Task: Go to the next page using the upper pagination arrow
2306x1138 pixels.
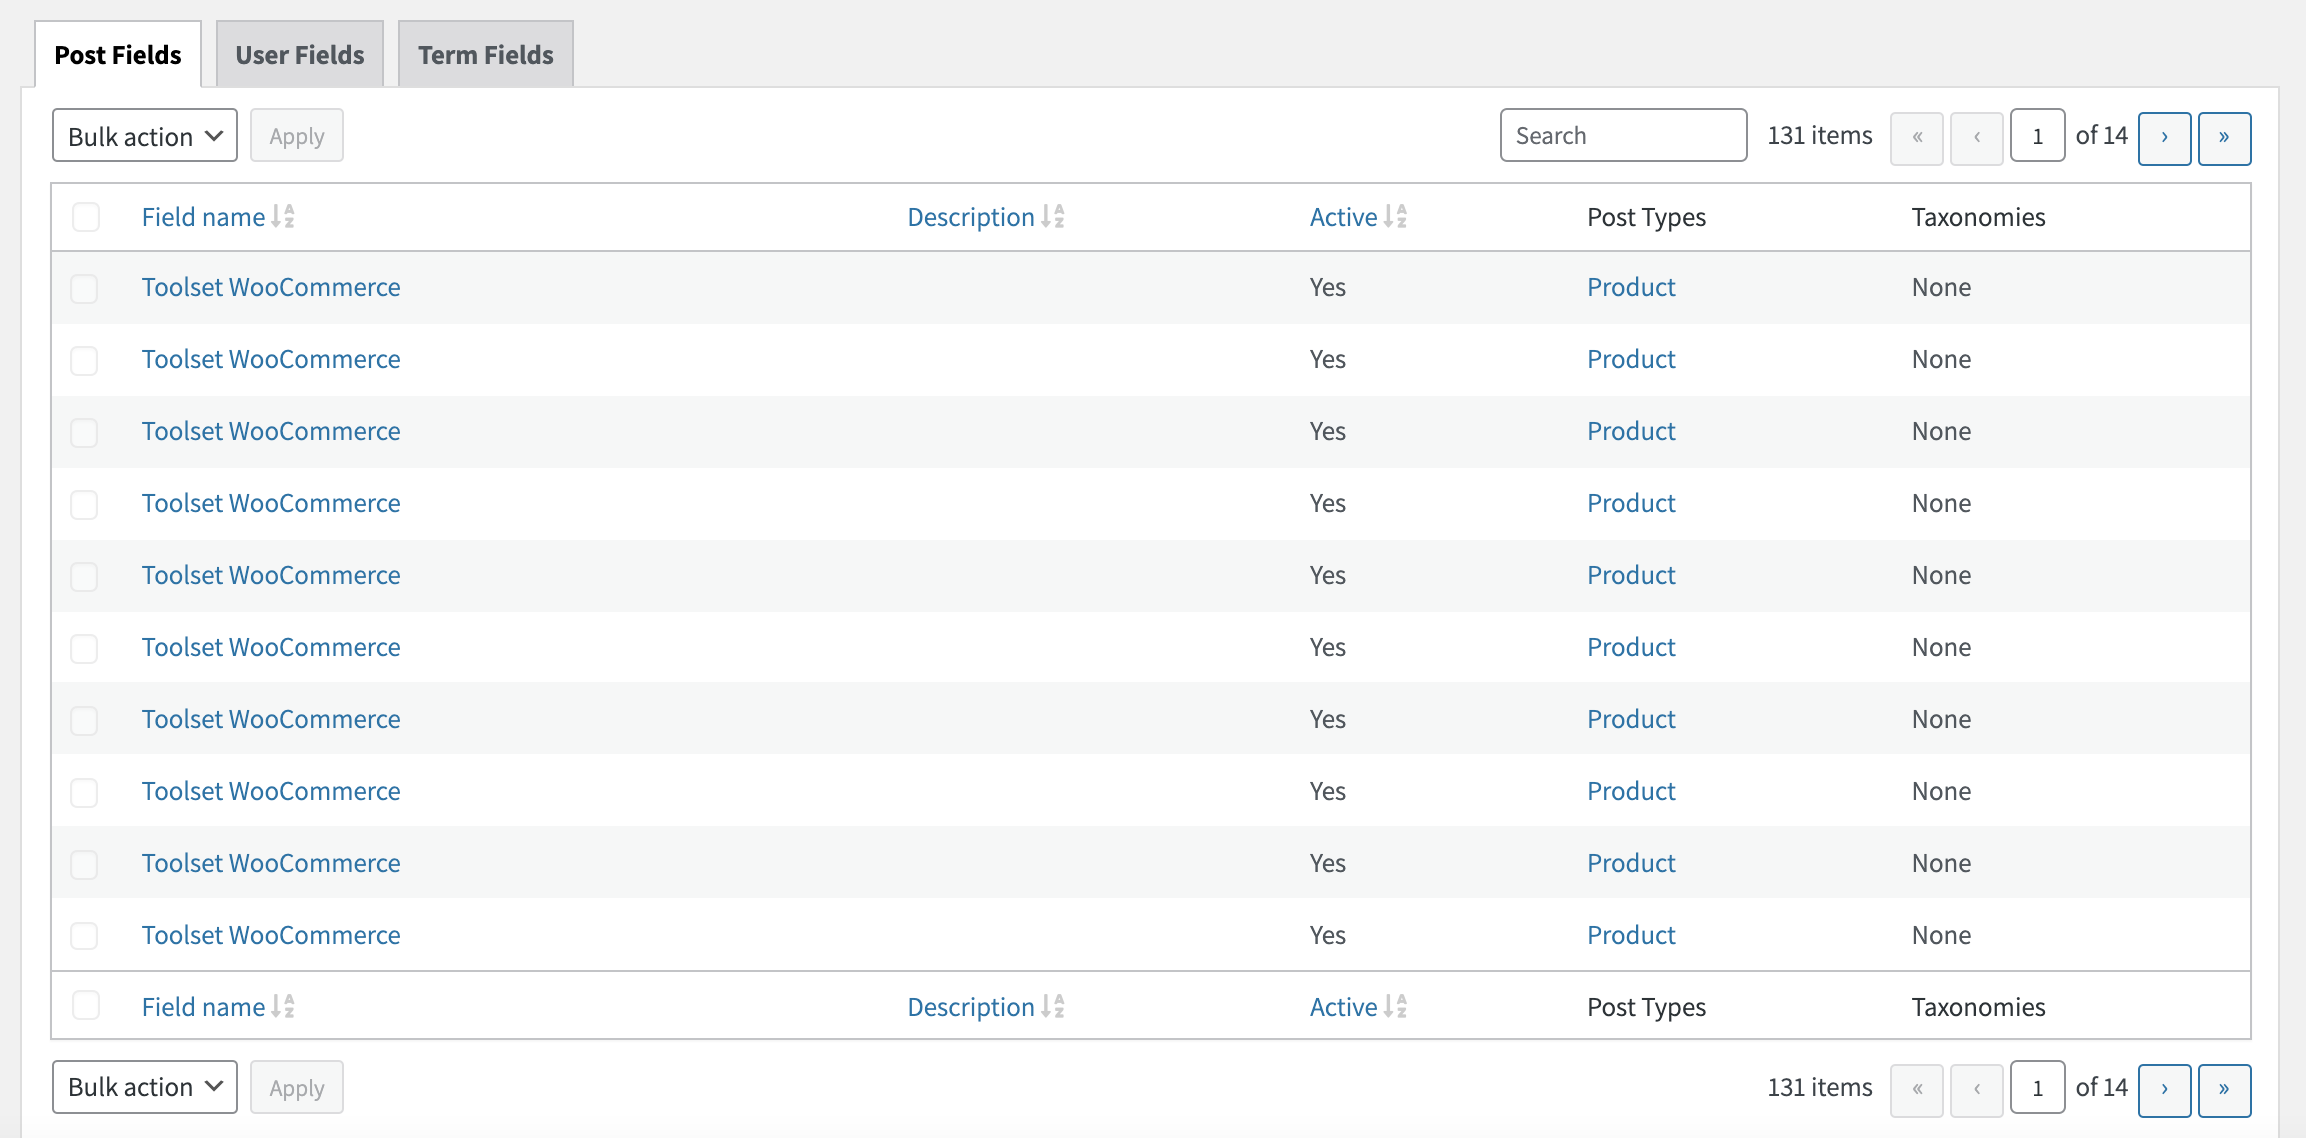Action: pos(2164,138)
